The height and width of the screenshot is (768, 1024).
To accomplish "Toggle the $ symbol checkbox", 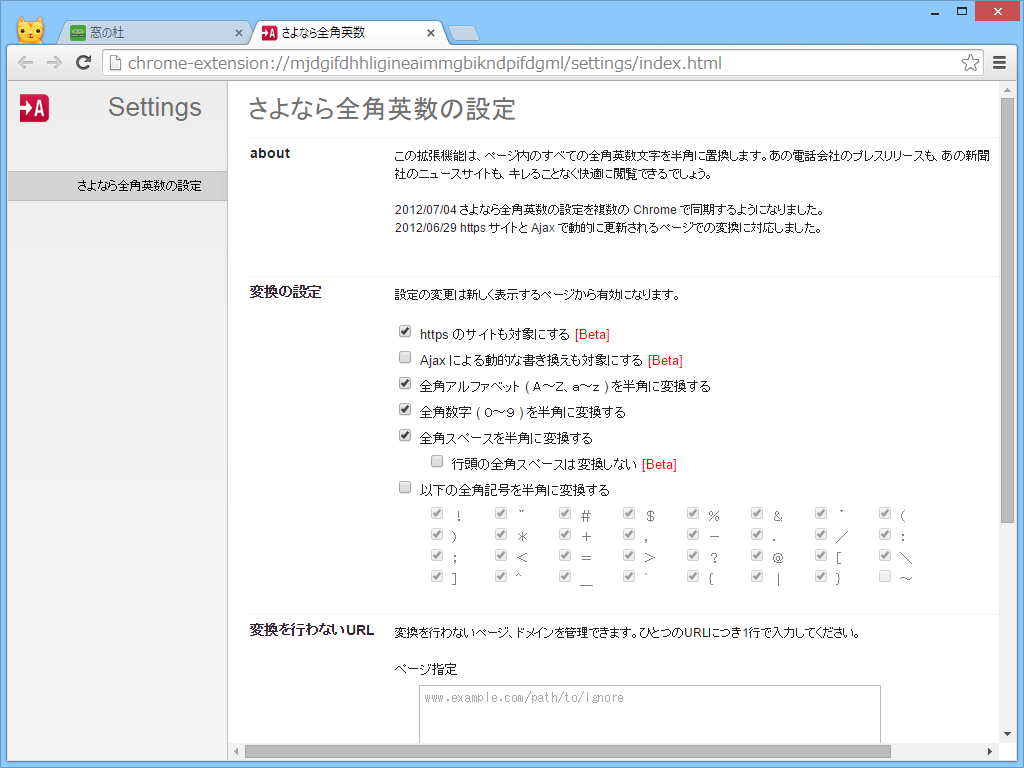I will pyautogui.click(x=629, y=513).
